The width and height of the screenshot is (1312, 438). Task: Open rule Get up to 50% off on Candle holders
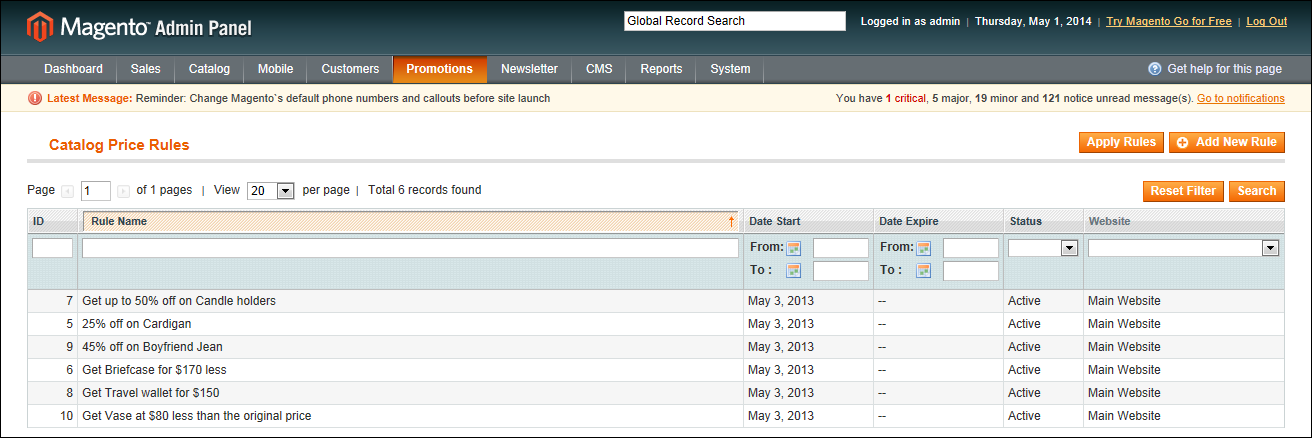tap(179, 301)
